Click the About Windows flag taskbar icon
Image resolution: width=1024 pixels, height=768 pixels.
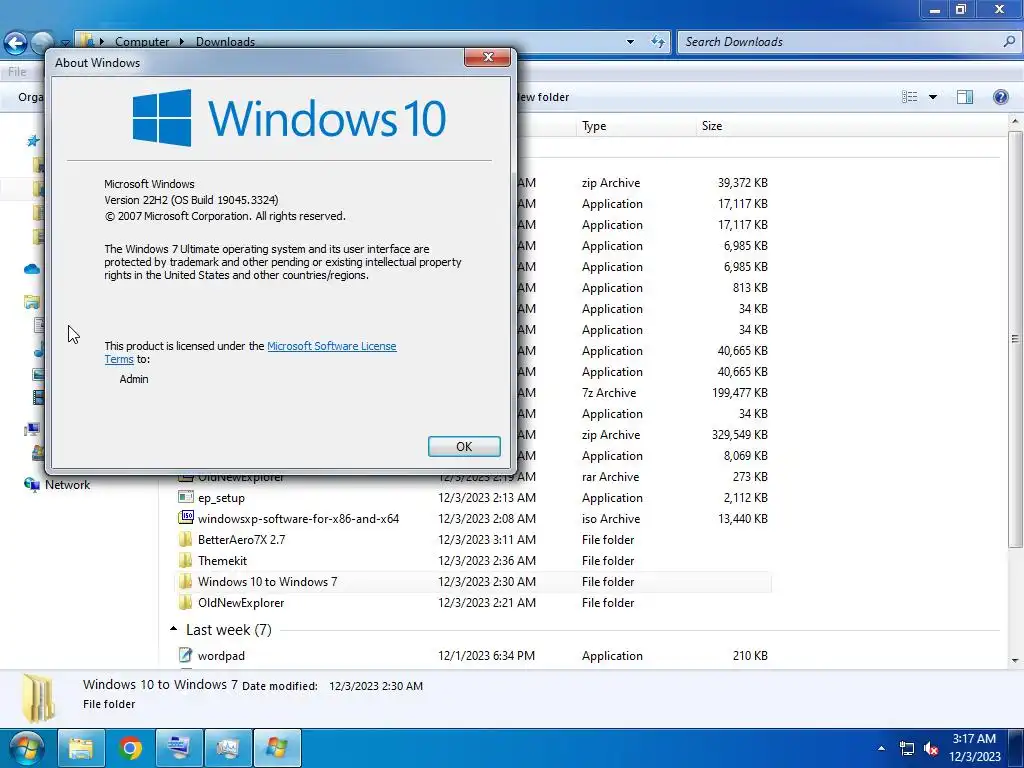pyautogui.click(x=277, y=748)
